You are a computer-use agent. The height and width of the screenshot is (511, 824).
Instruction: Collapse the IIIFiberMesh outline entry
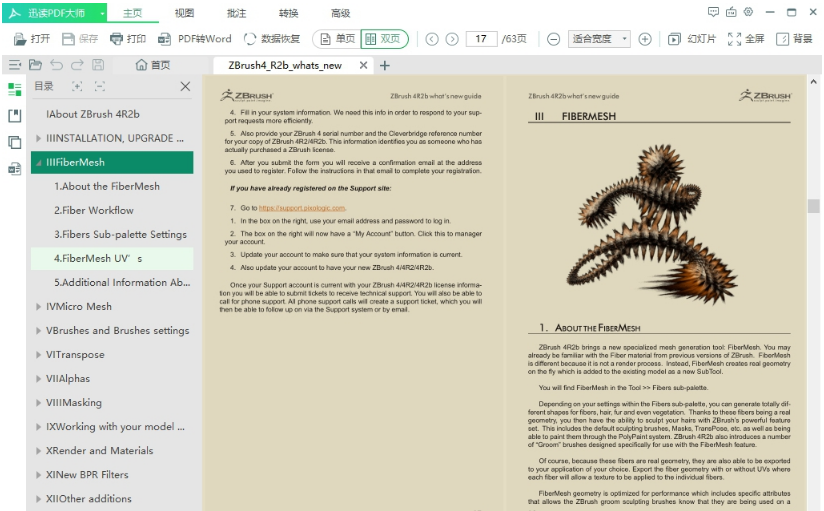point(38,162)
